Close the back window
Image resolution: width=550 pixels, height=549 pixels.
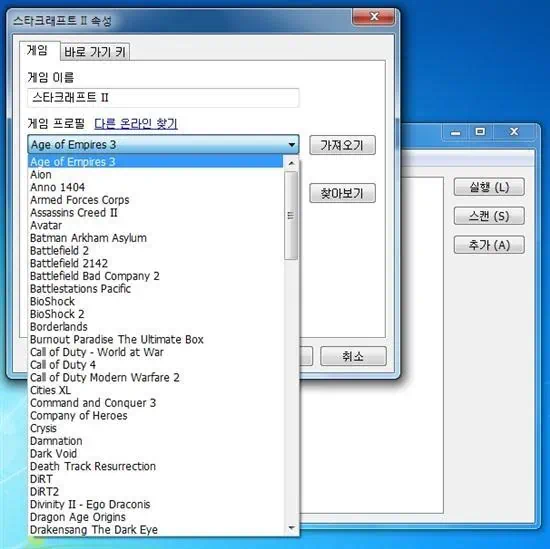[x=514, y=132]
